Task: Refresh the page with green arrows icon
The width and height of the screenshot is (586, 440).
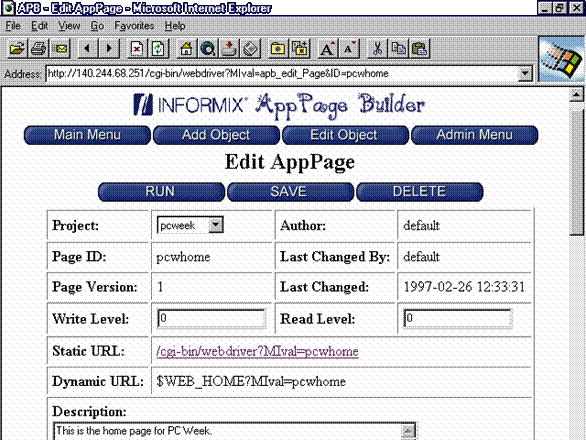Action: click(159, 49)
